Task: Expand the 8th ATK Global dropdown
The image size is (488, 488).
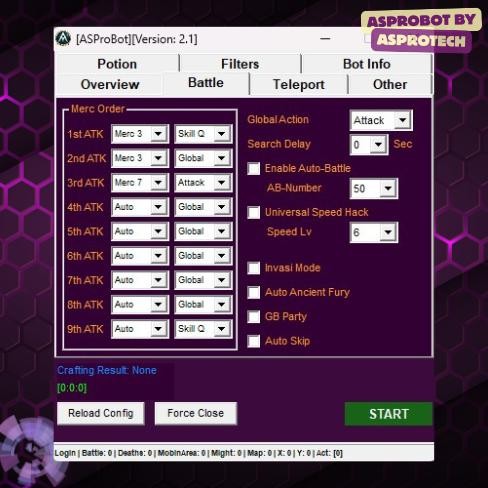Action: coord(203,304)
